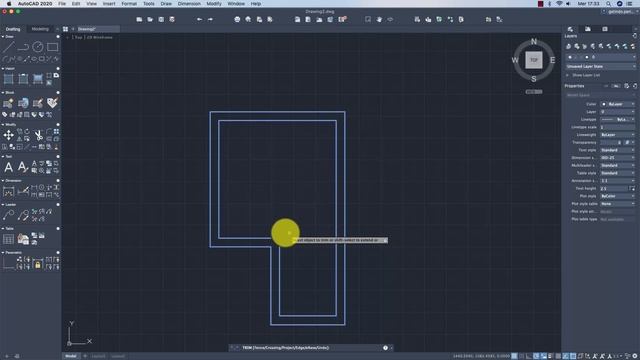
Task: Click the Undo arrow in toolbar
Action: (x=199, y=19)
